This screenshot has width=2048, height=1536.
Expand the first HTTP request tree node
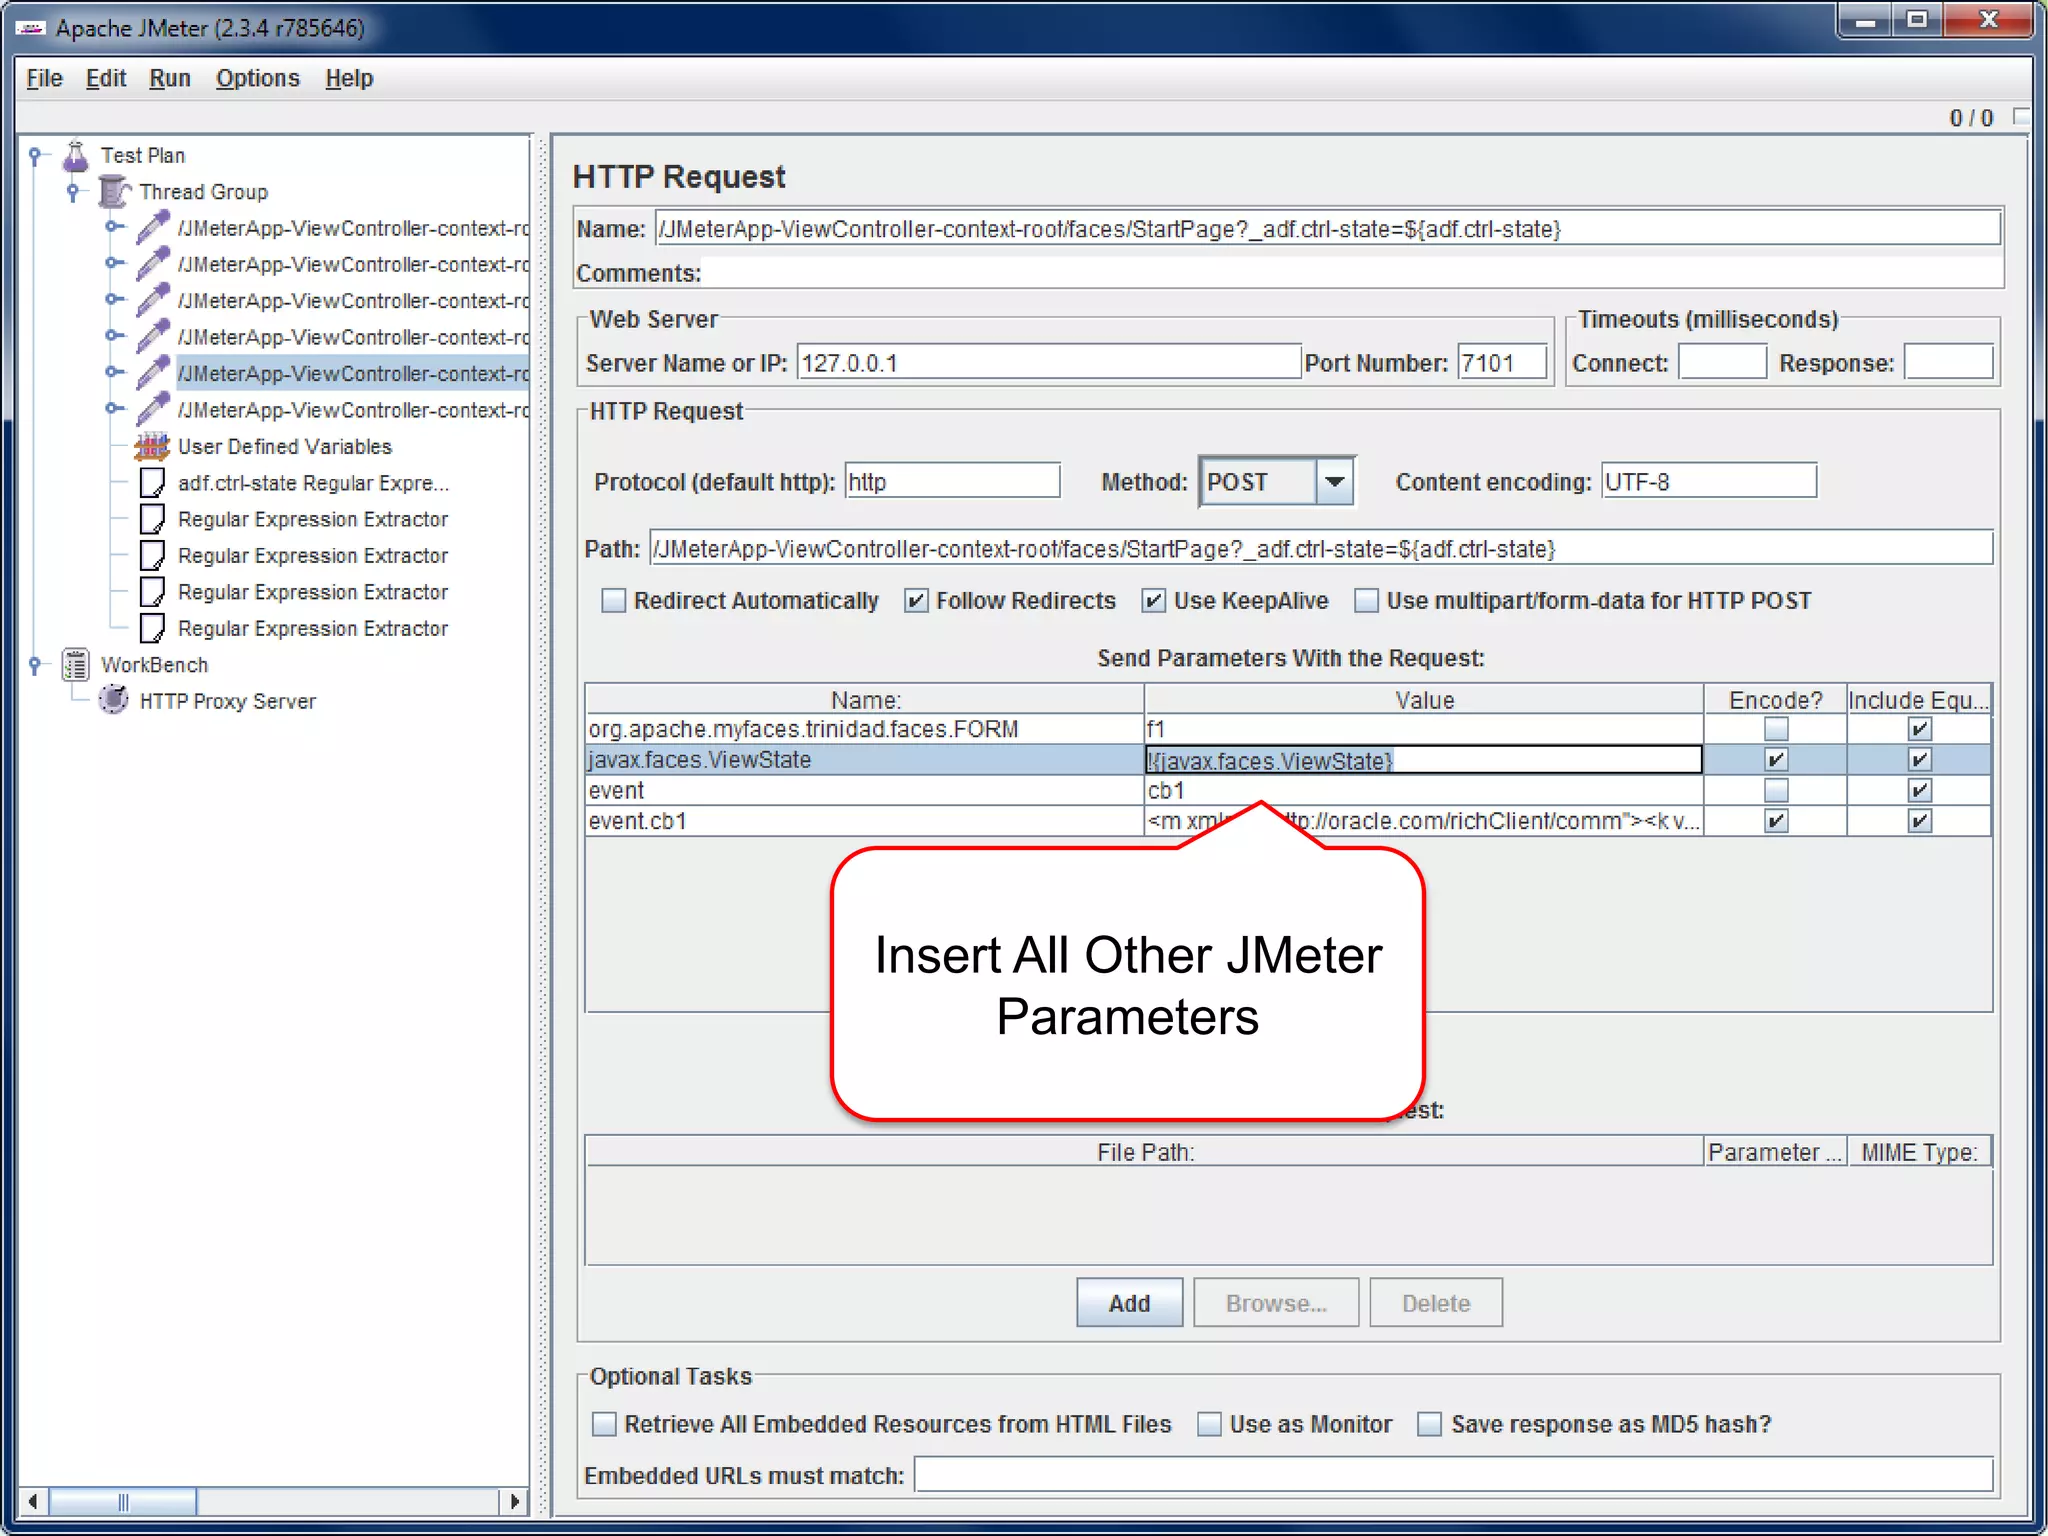tap(114, 227)
